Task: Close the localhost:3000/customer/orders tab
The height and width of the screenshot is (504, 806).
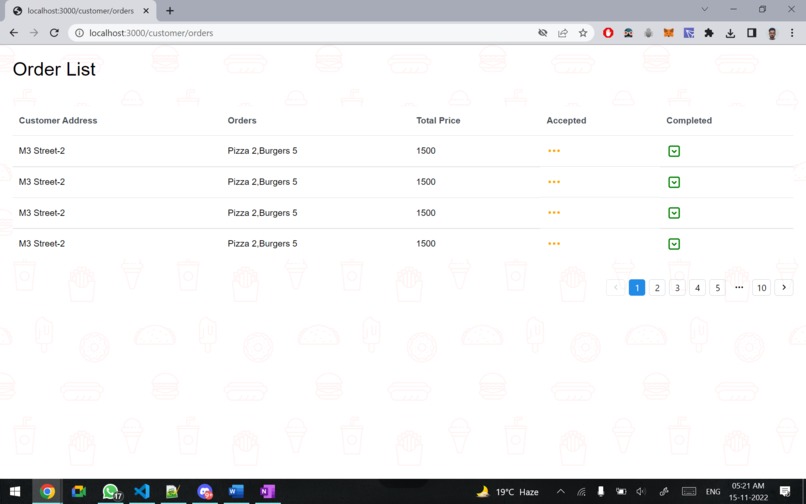Action: pos(146,10)
